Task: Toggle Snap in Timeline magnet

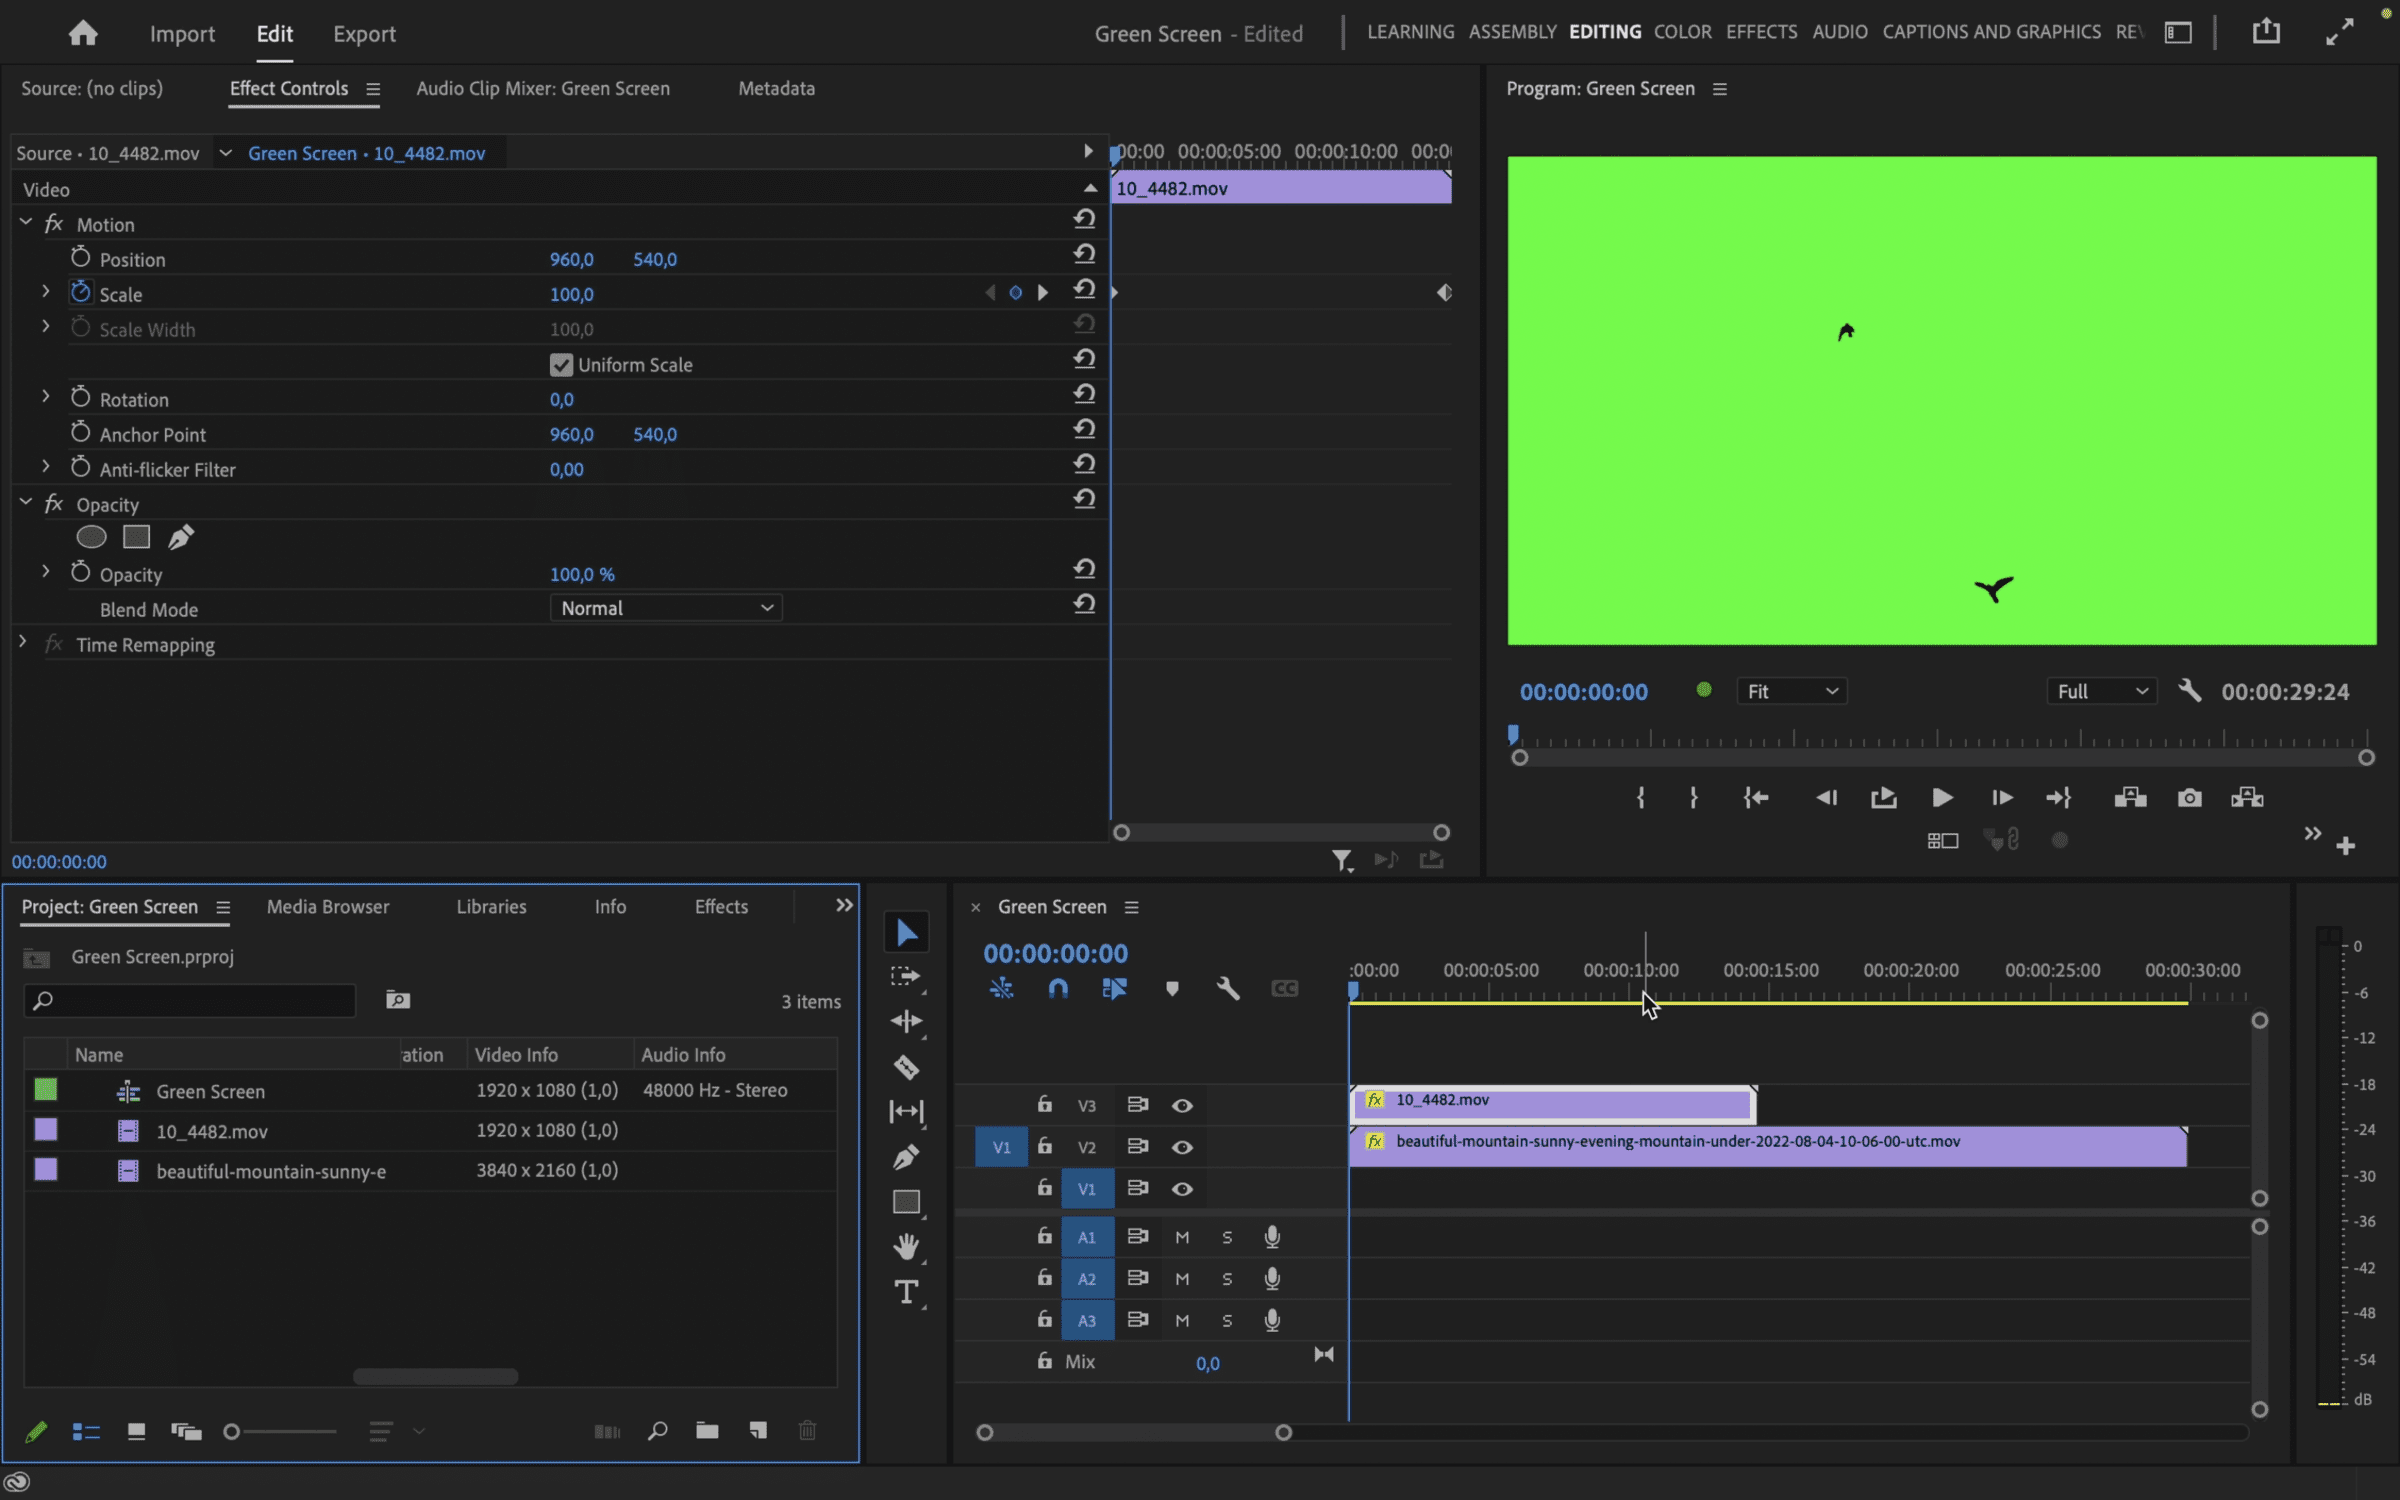Action: (x=1057, y=989)
